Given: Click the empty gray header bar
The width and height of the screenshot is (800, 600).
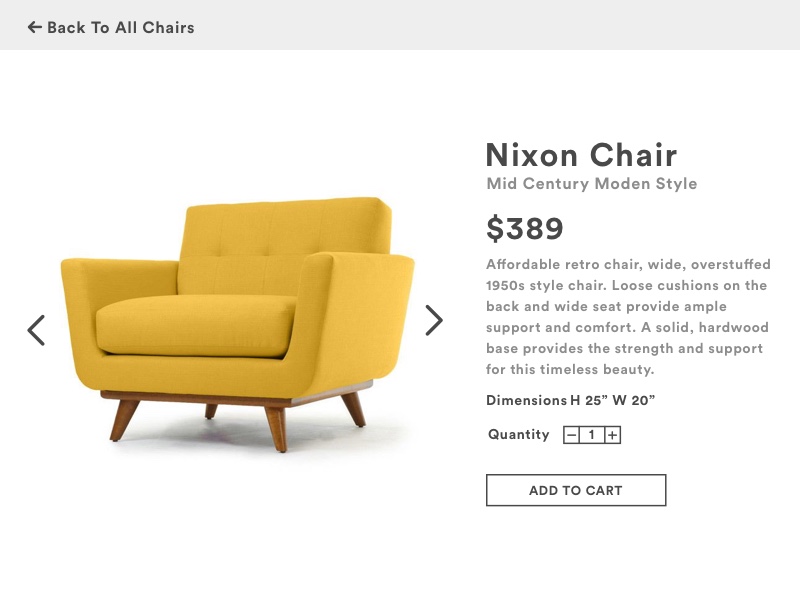Looking at the screenshot, I should pyautogui.click(x=500, y=25).
